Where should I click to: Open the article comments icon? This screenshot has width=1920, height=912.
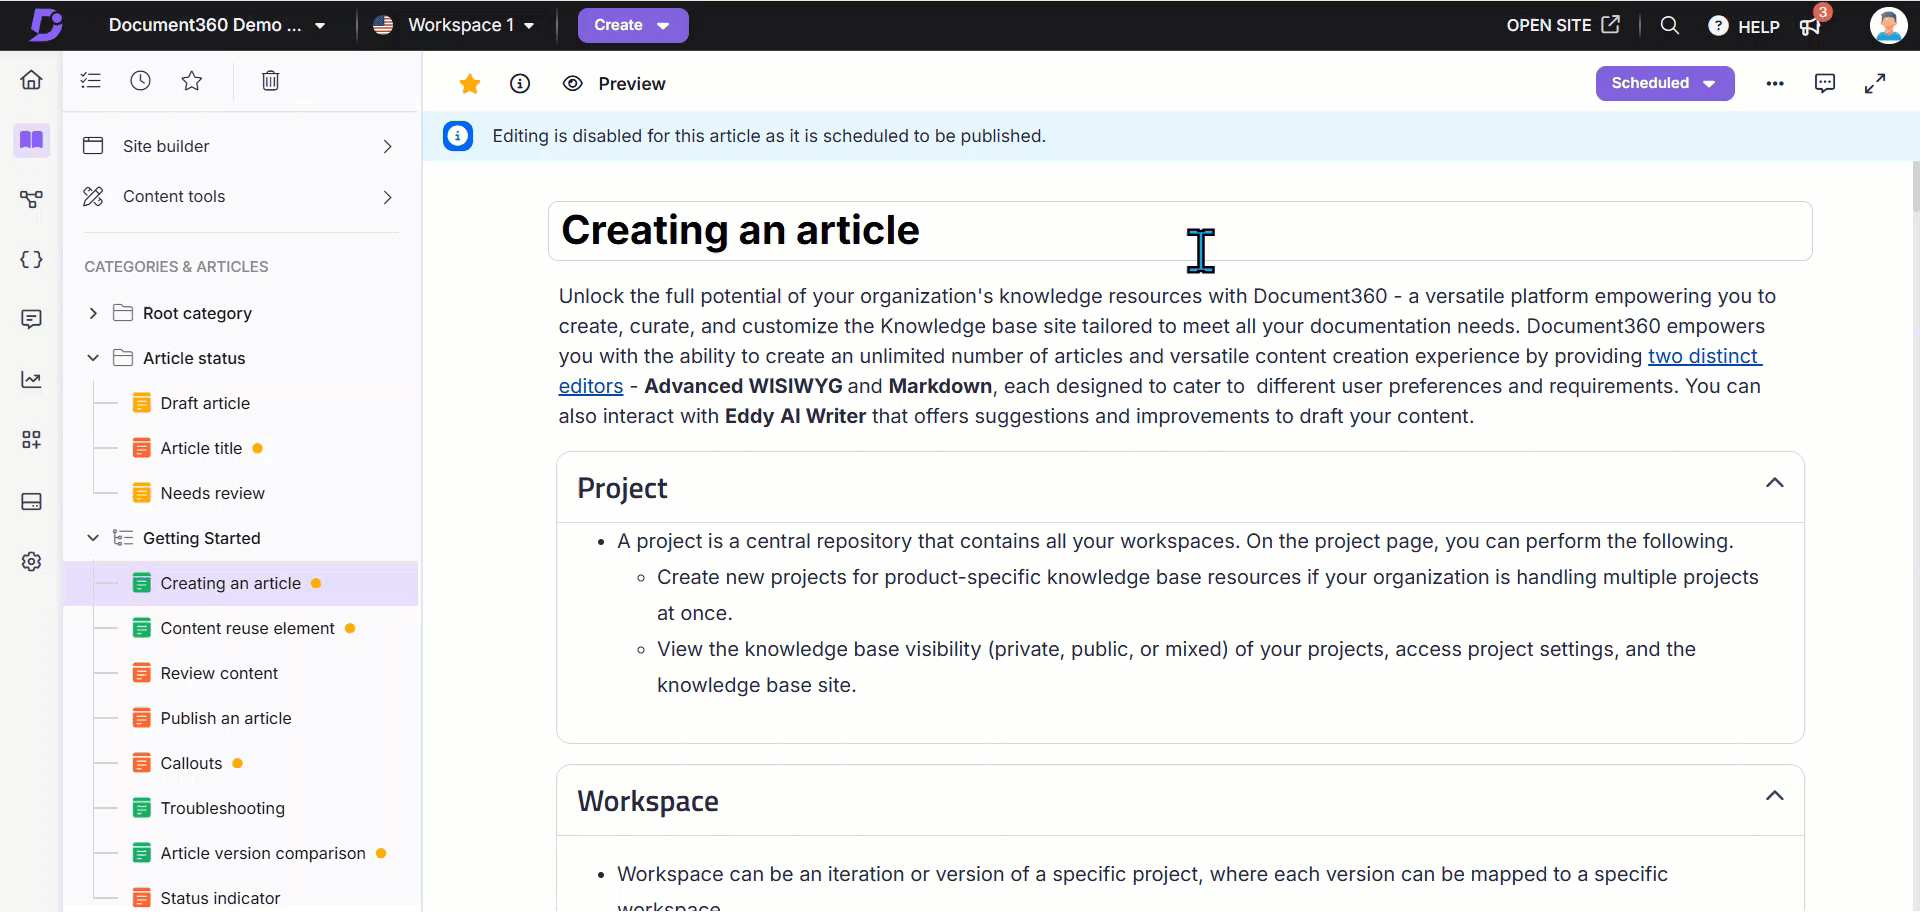(1825, 84)
